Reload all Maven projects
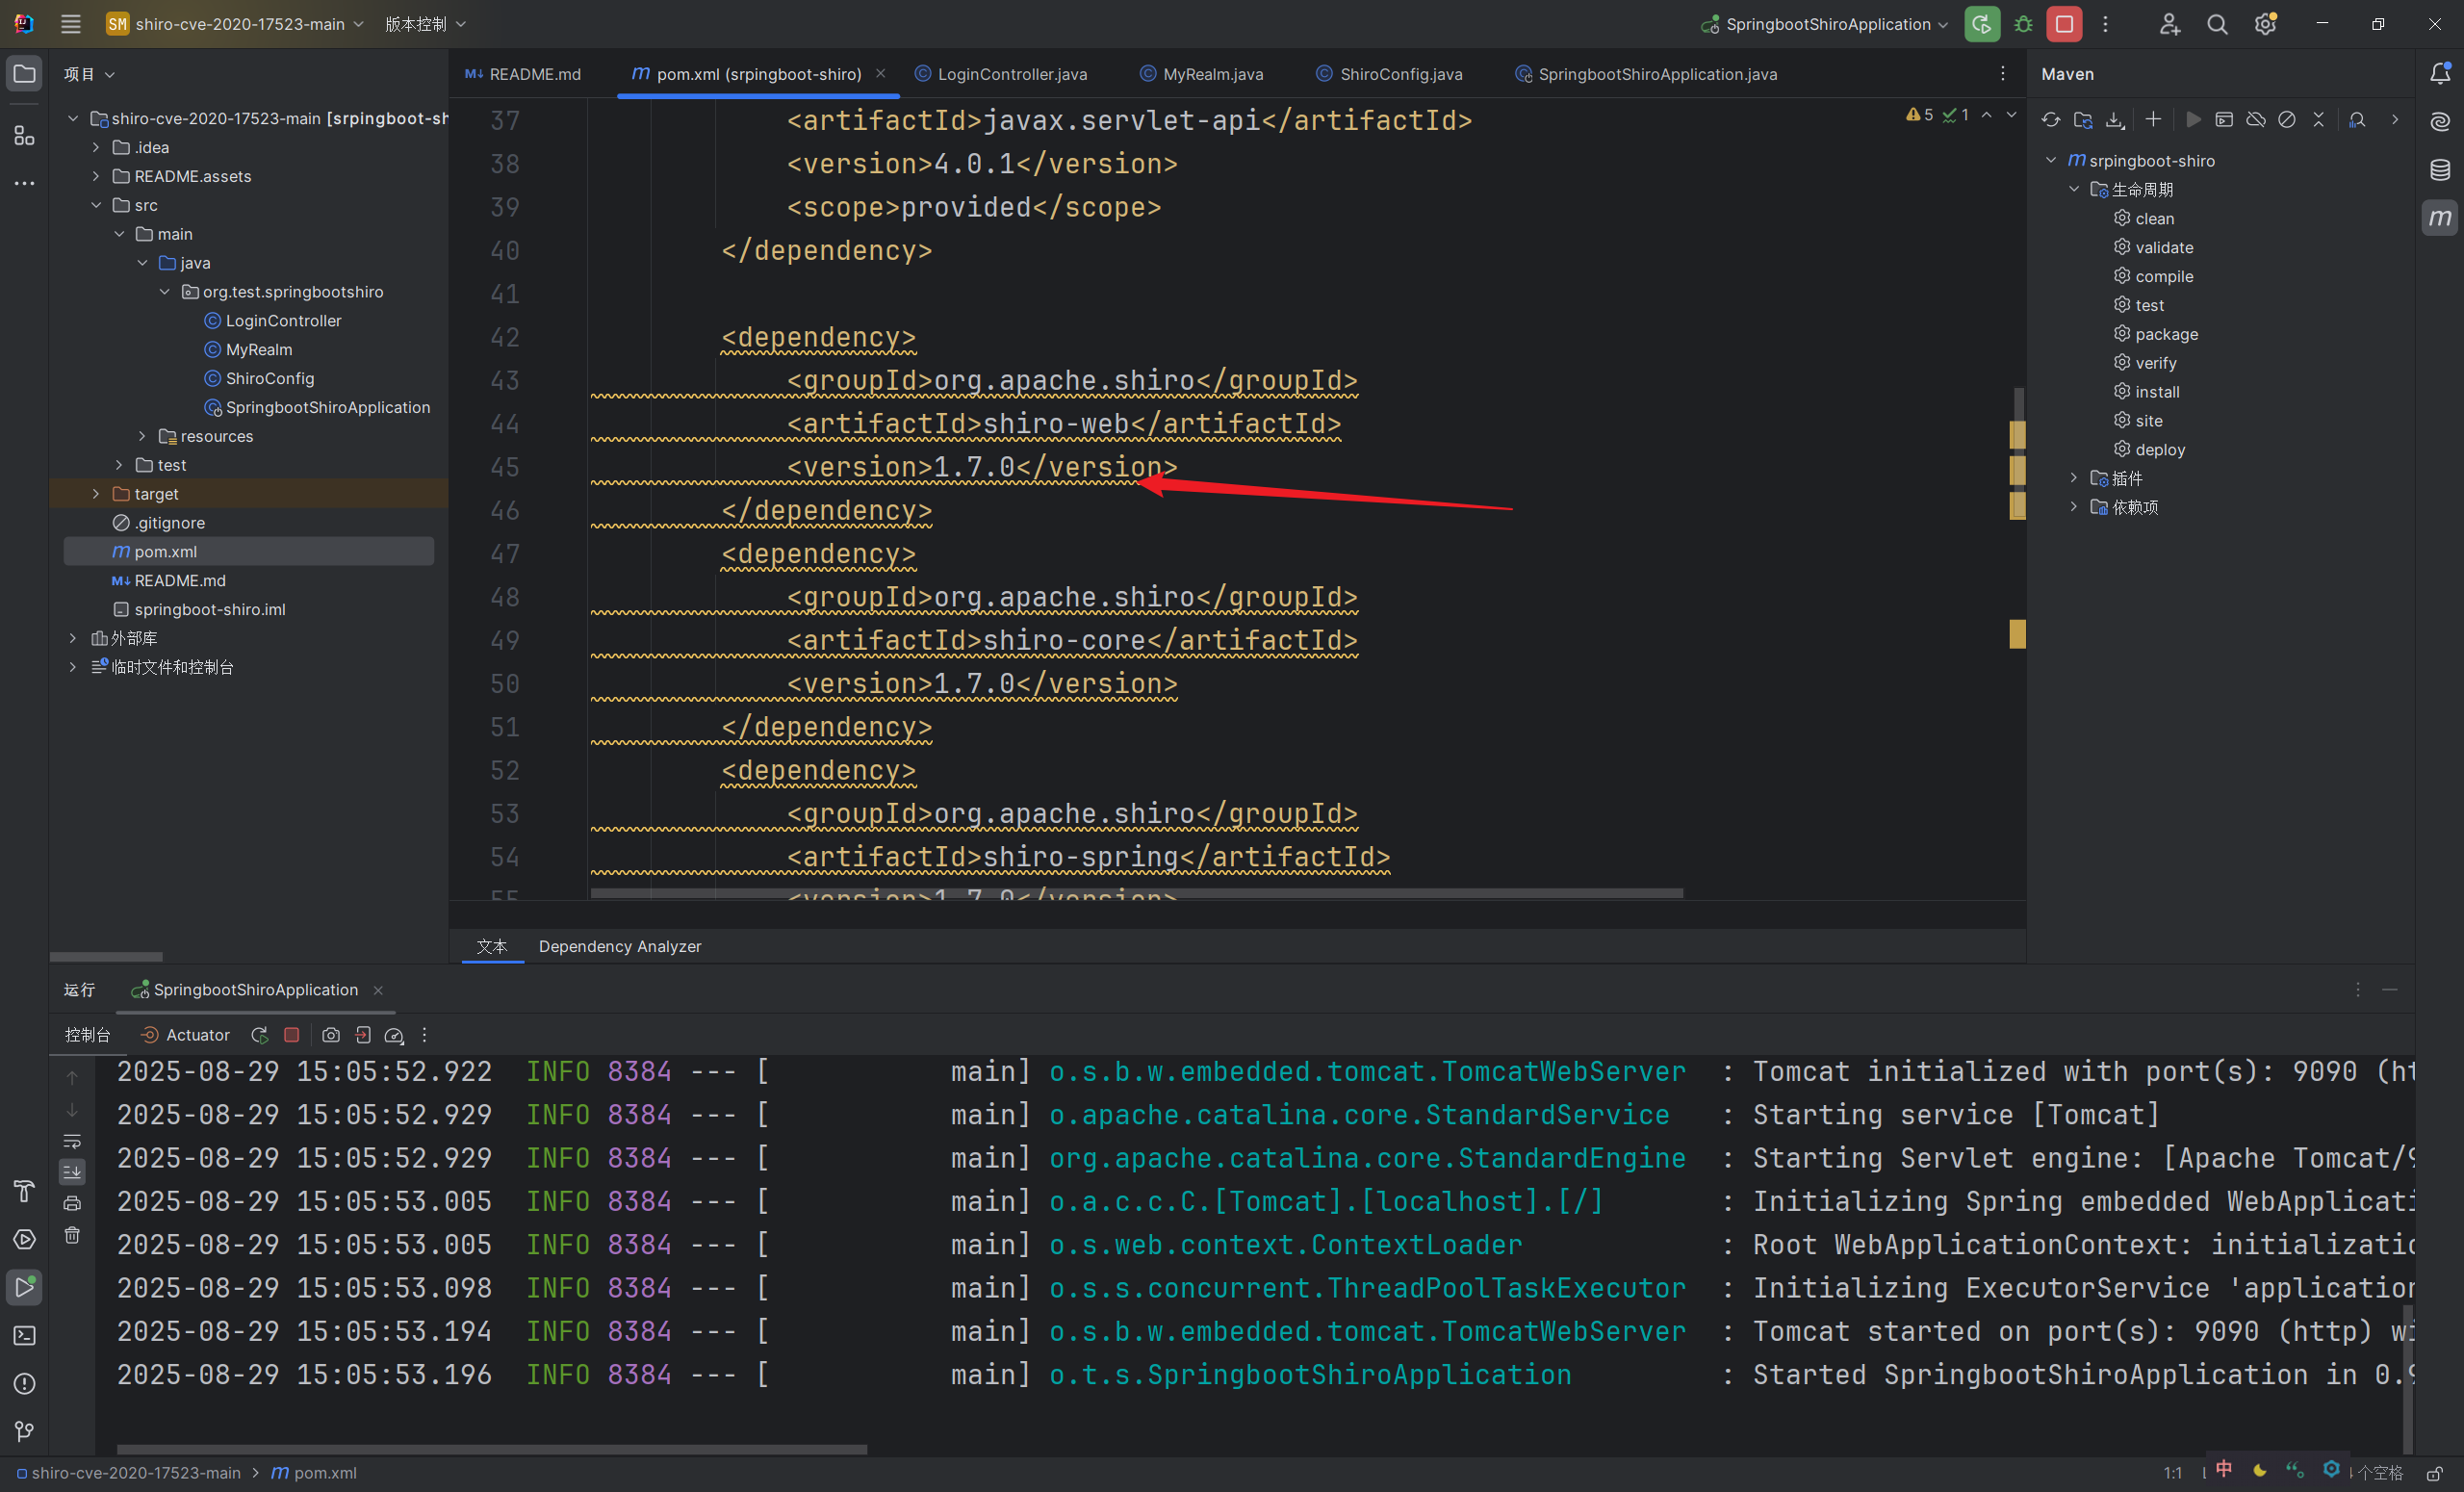 coord(2051,120)
